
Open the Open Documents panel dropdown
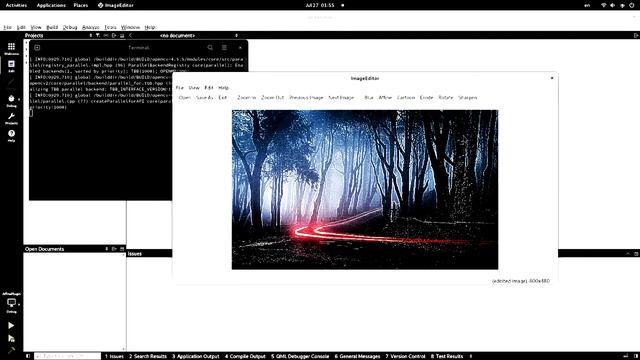click(x=107, y=249)
